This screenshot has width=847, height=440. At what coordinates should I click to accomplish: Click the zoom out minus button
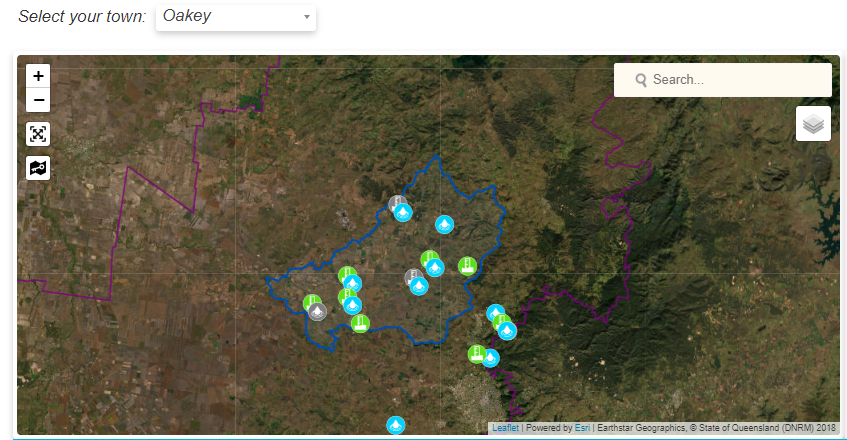38,100
